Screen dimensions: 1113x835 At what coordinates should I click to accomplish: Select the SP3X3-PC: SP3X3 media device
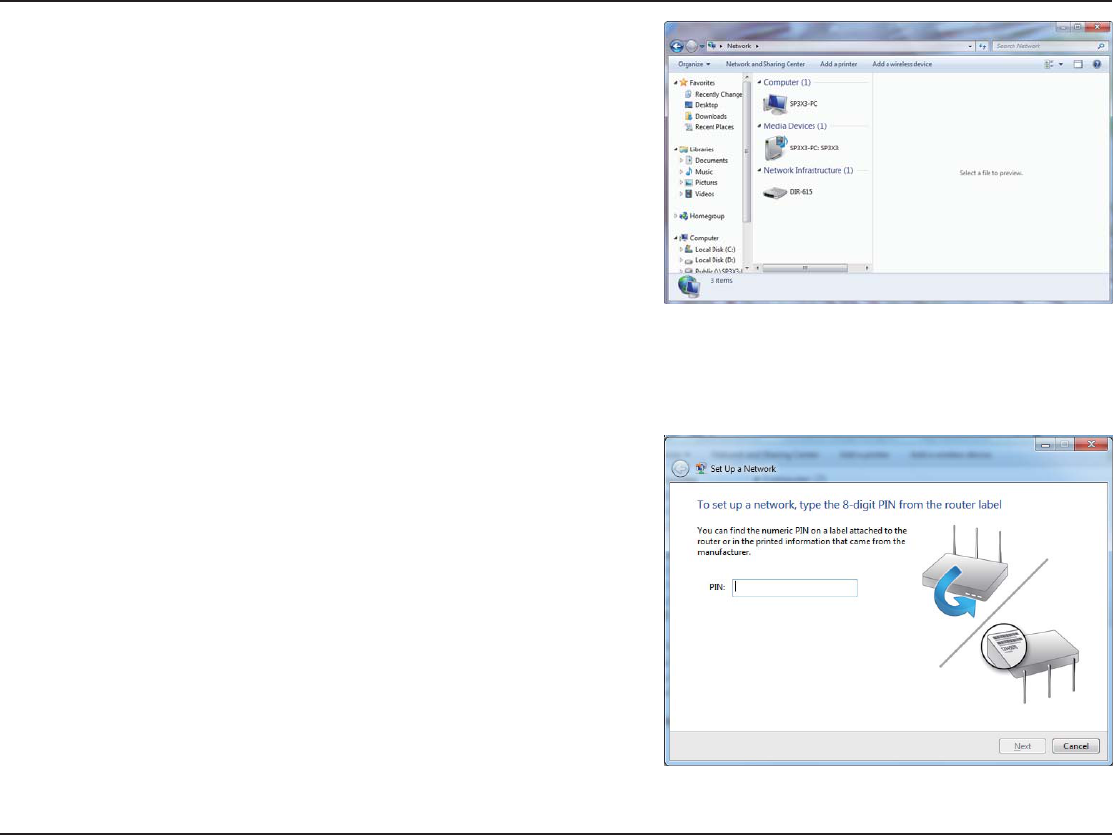(801, 148)
